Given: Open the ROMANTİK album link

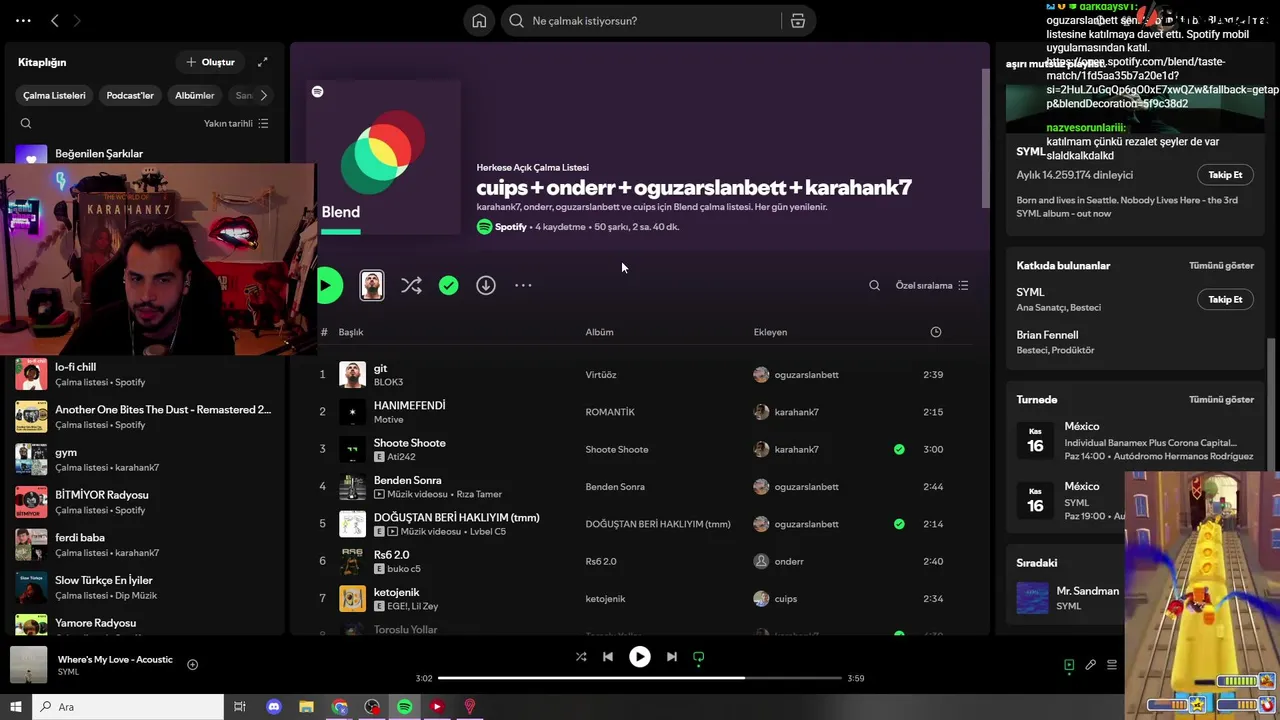Looking at the screenshot, I should [x=610, y=412].
